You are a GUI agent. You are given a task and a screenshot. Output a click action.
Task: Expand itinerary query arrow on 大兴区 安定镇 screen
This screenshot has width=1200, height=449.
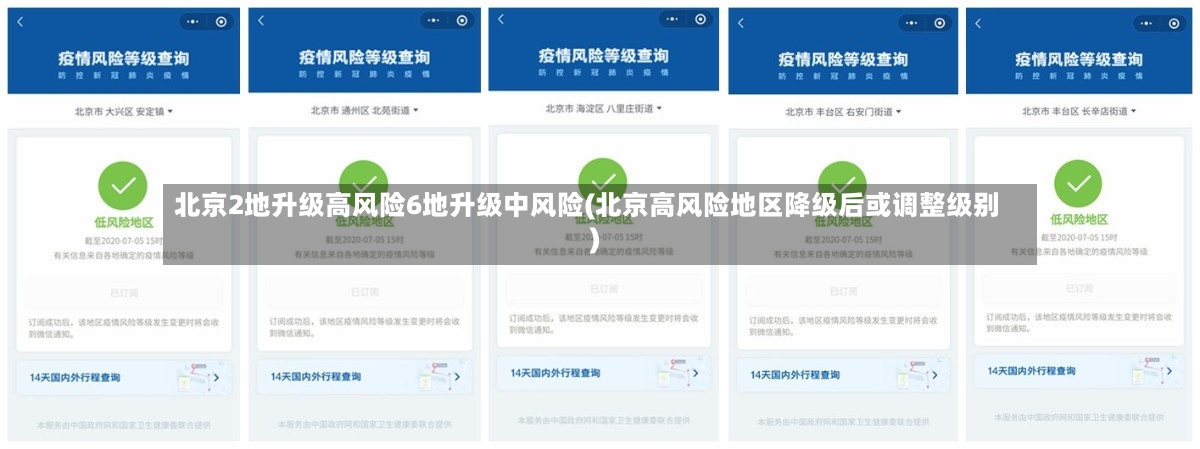click(x=217, y=377)
